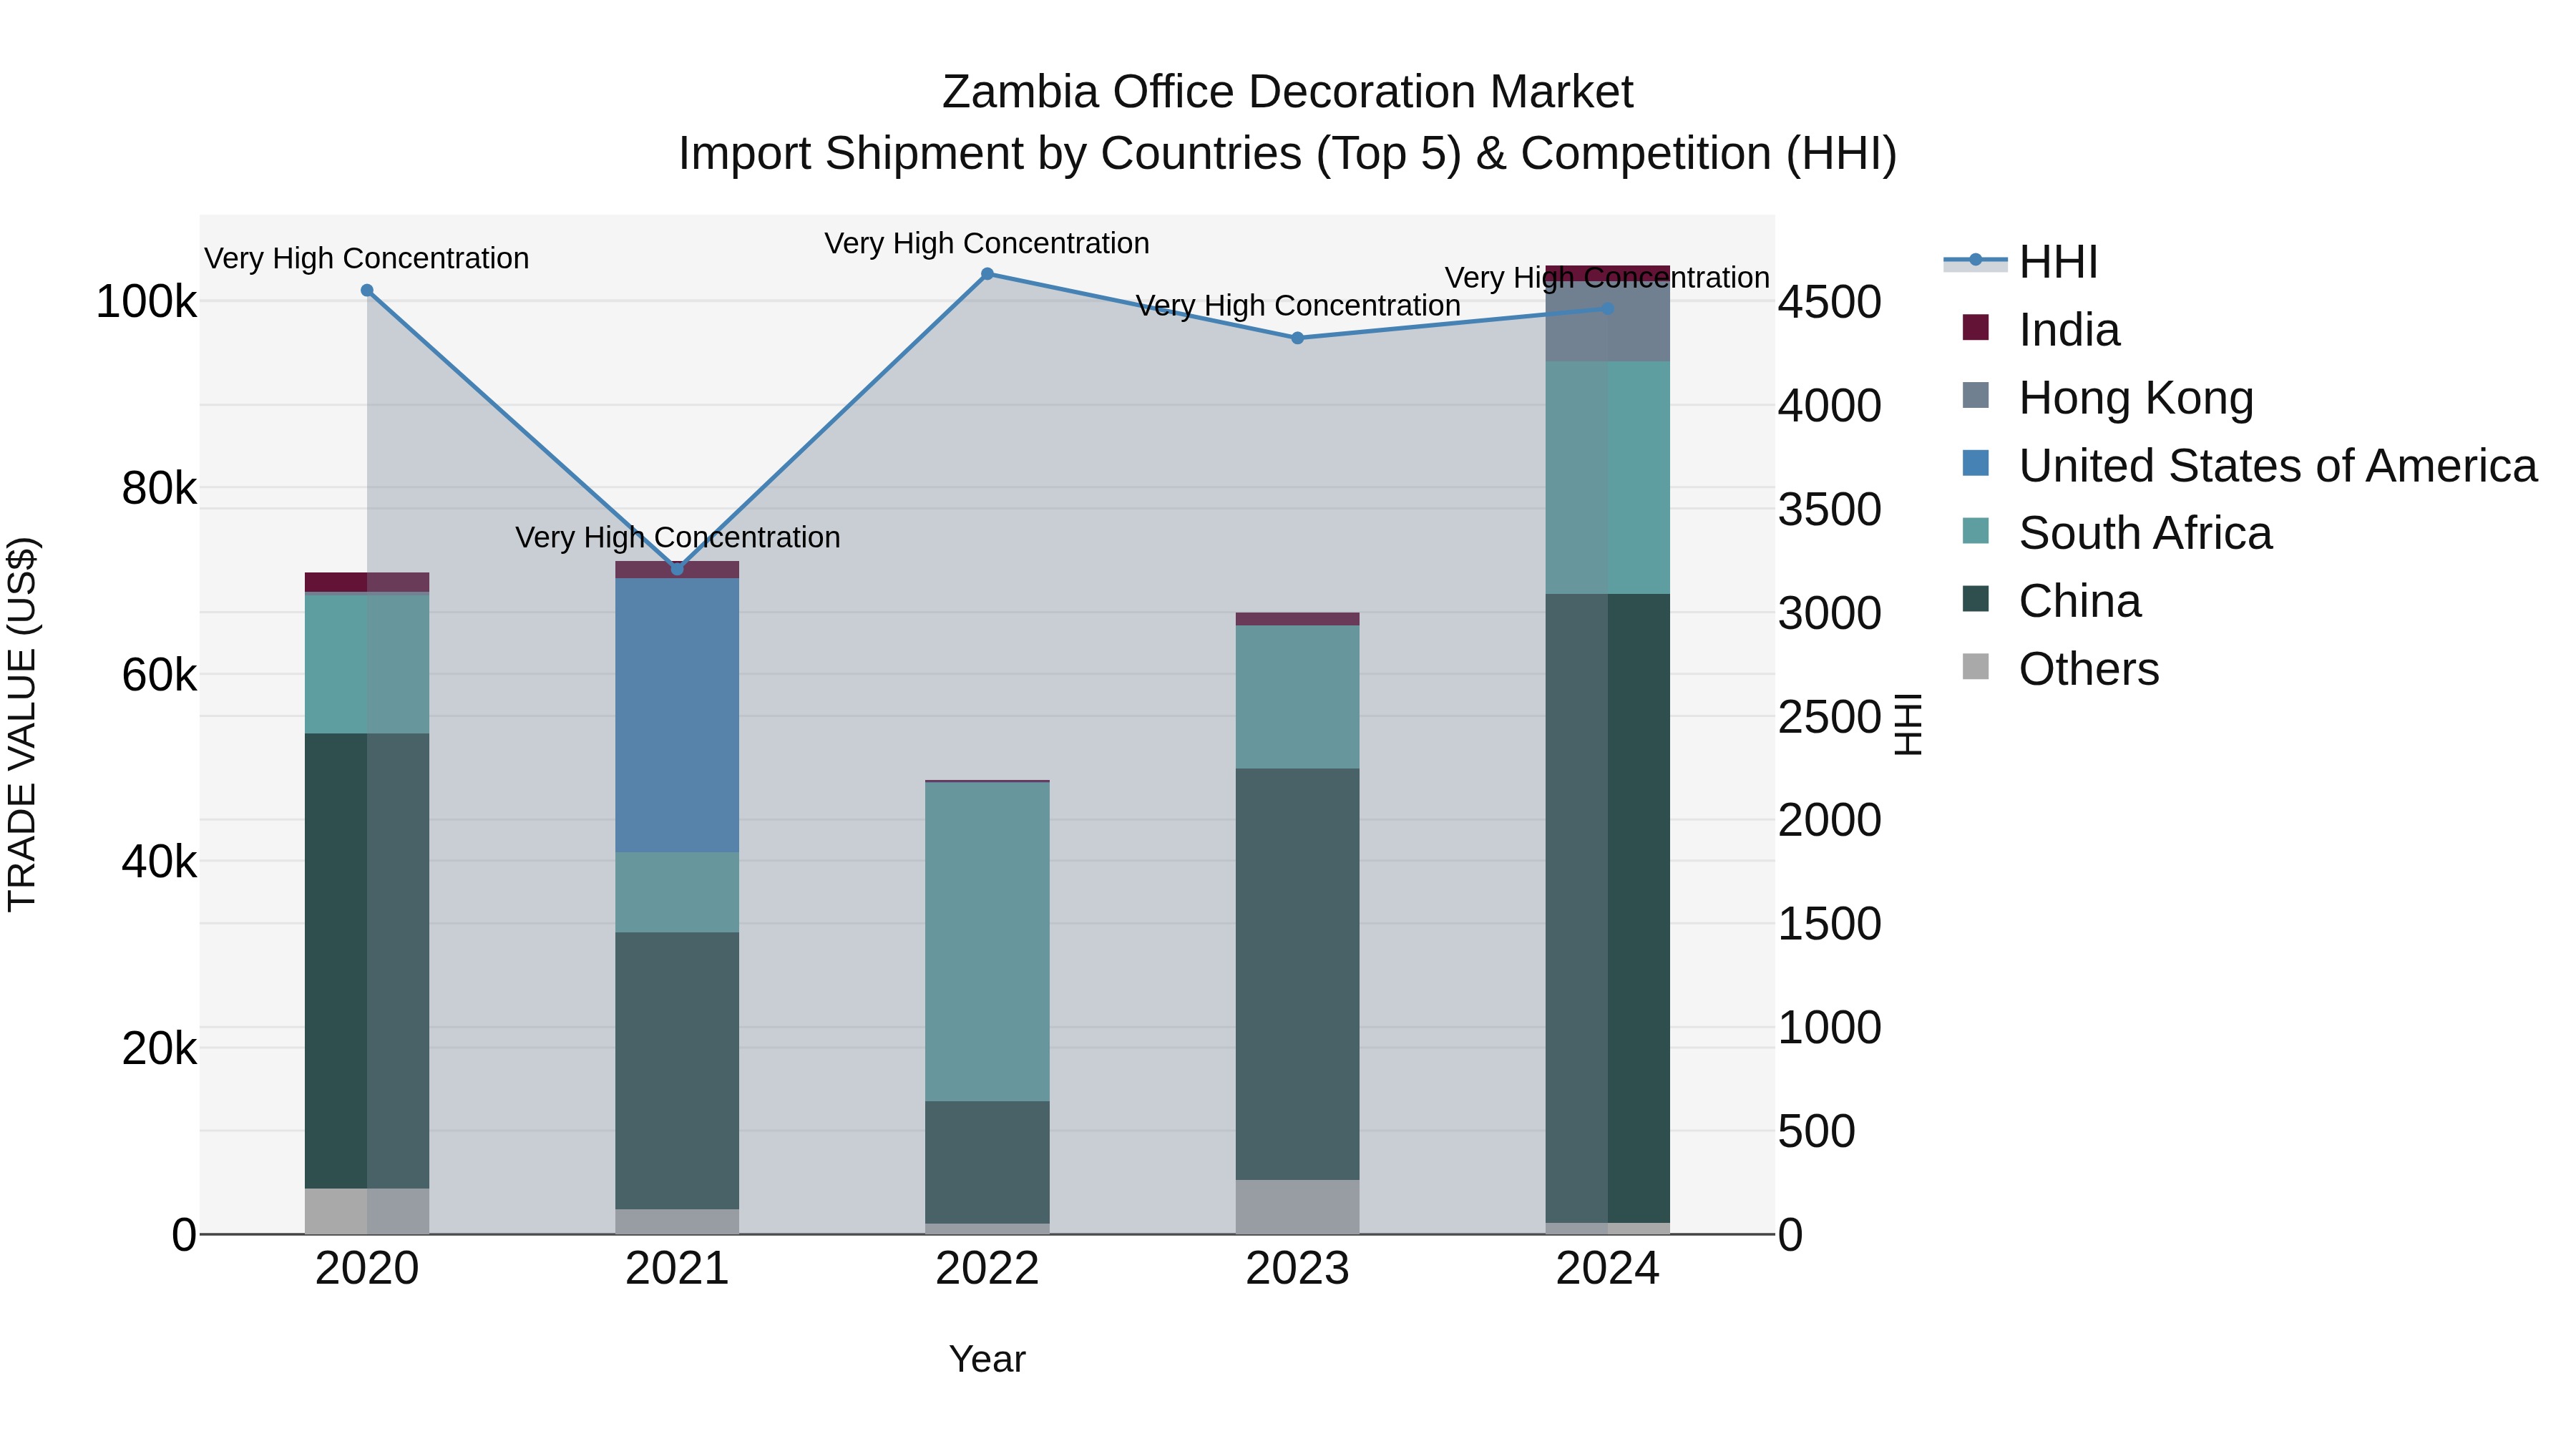Viewport: 2576px width, 1449px height.
Task: Click the 40k left-axis tick label
Action: click(x=159, y=862)
